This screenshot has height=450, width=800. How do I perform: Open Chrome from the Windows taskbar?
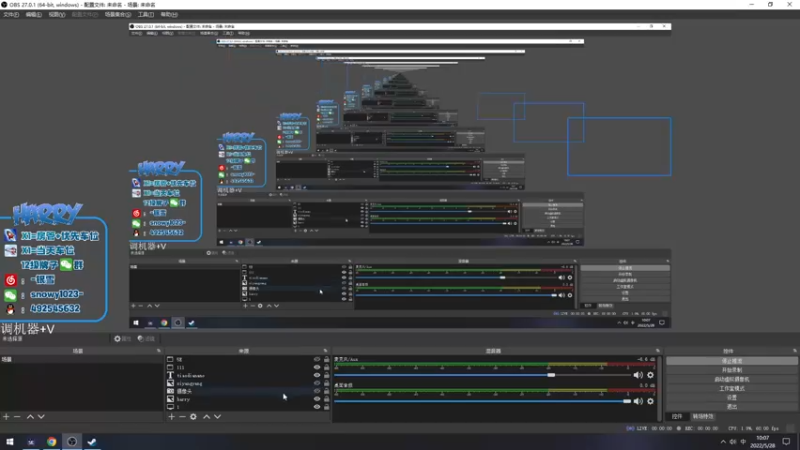click(x=52, y=442)
